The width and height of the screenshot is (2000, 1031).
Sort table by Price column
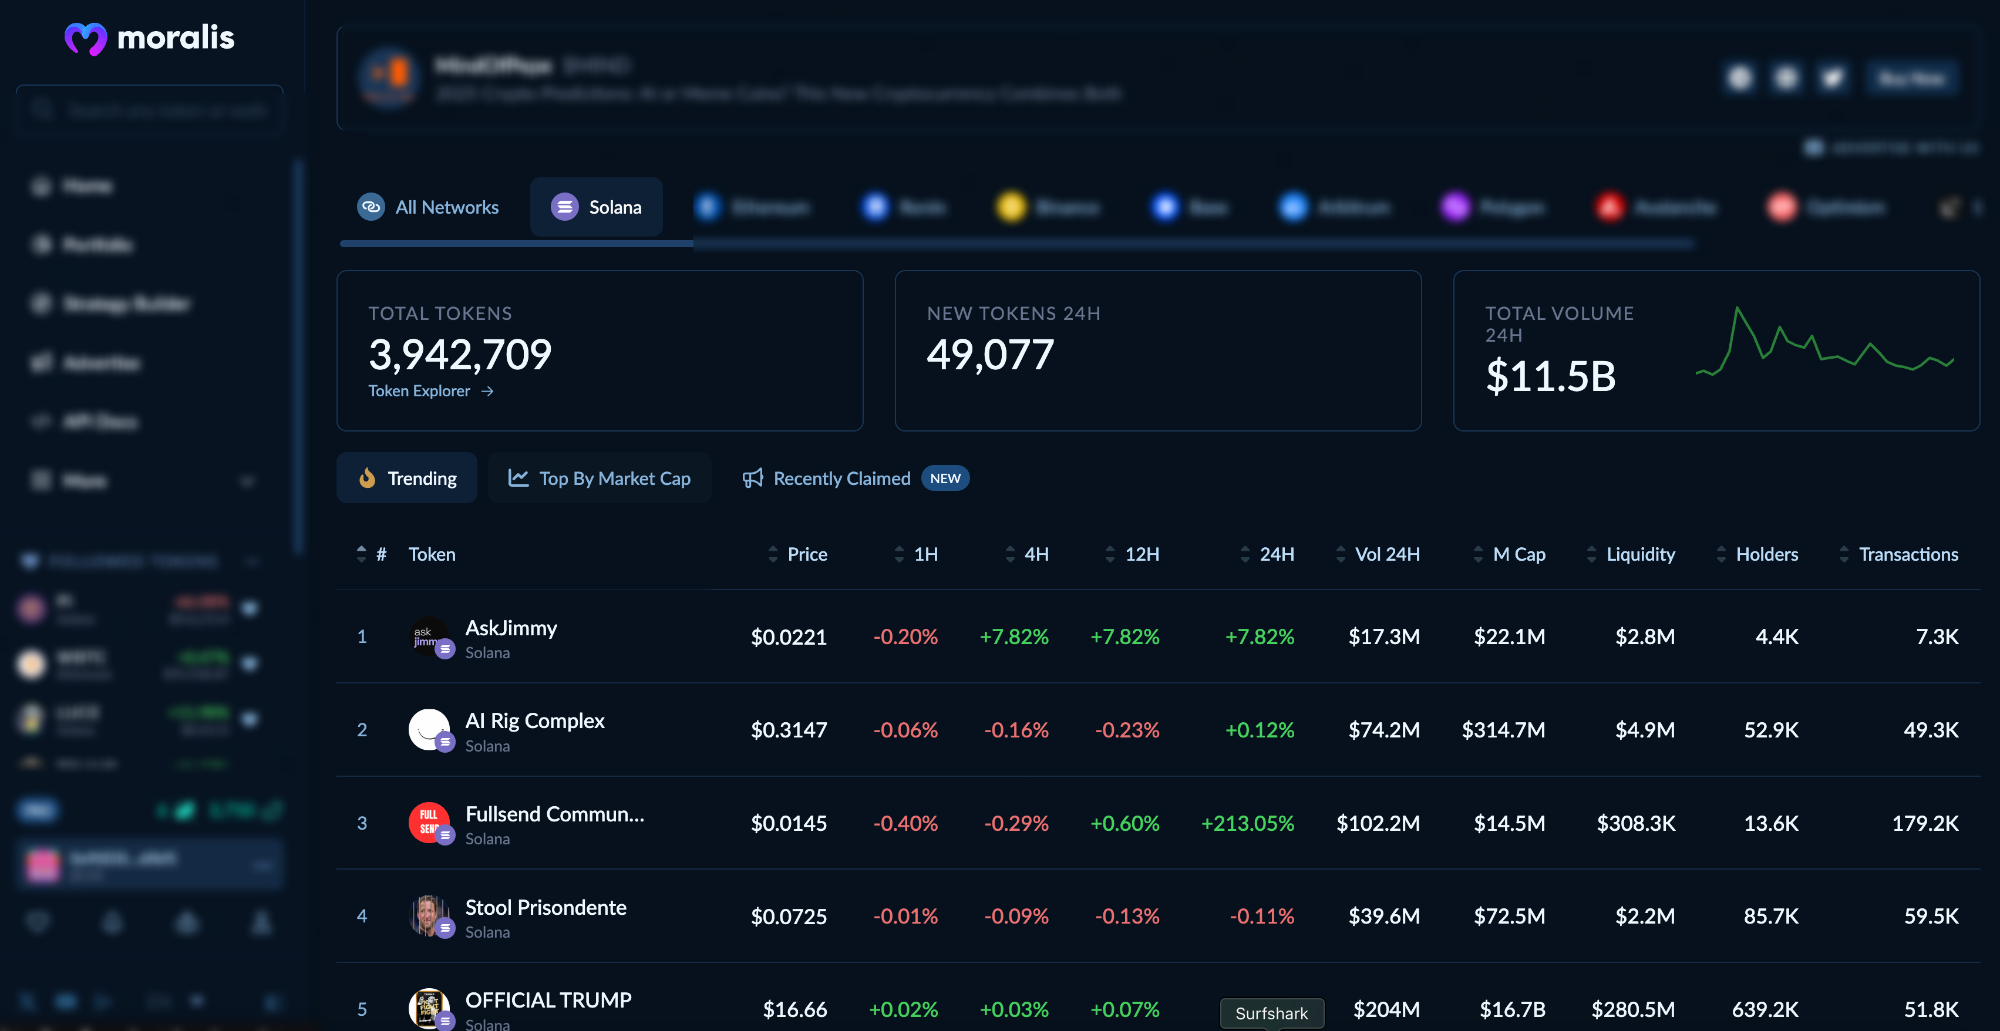point(797,554)
